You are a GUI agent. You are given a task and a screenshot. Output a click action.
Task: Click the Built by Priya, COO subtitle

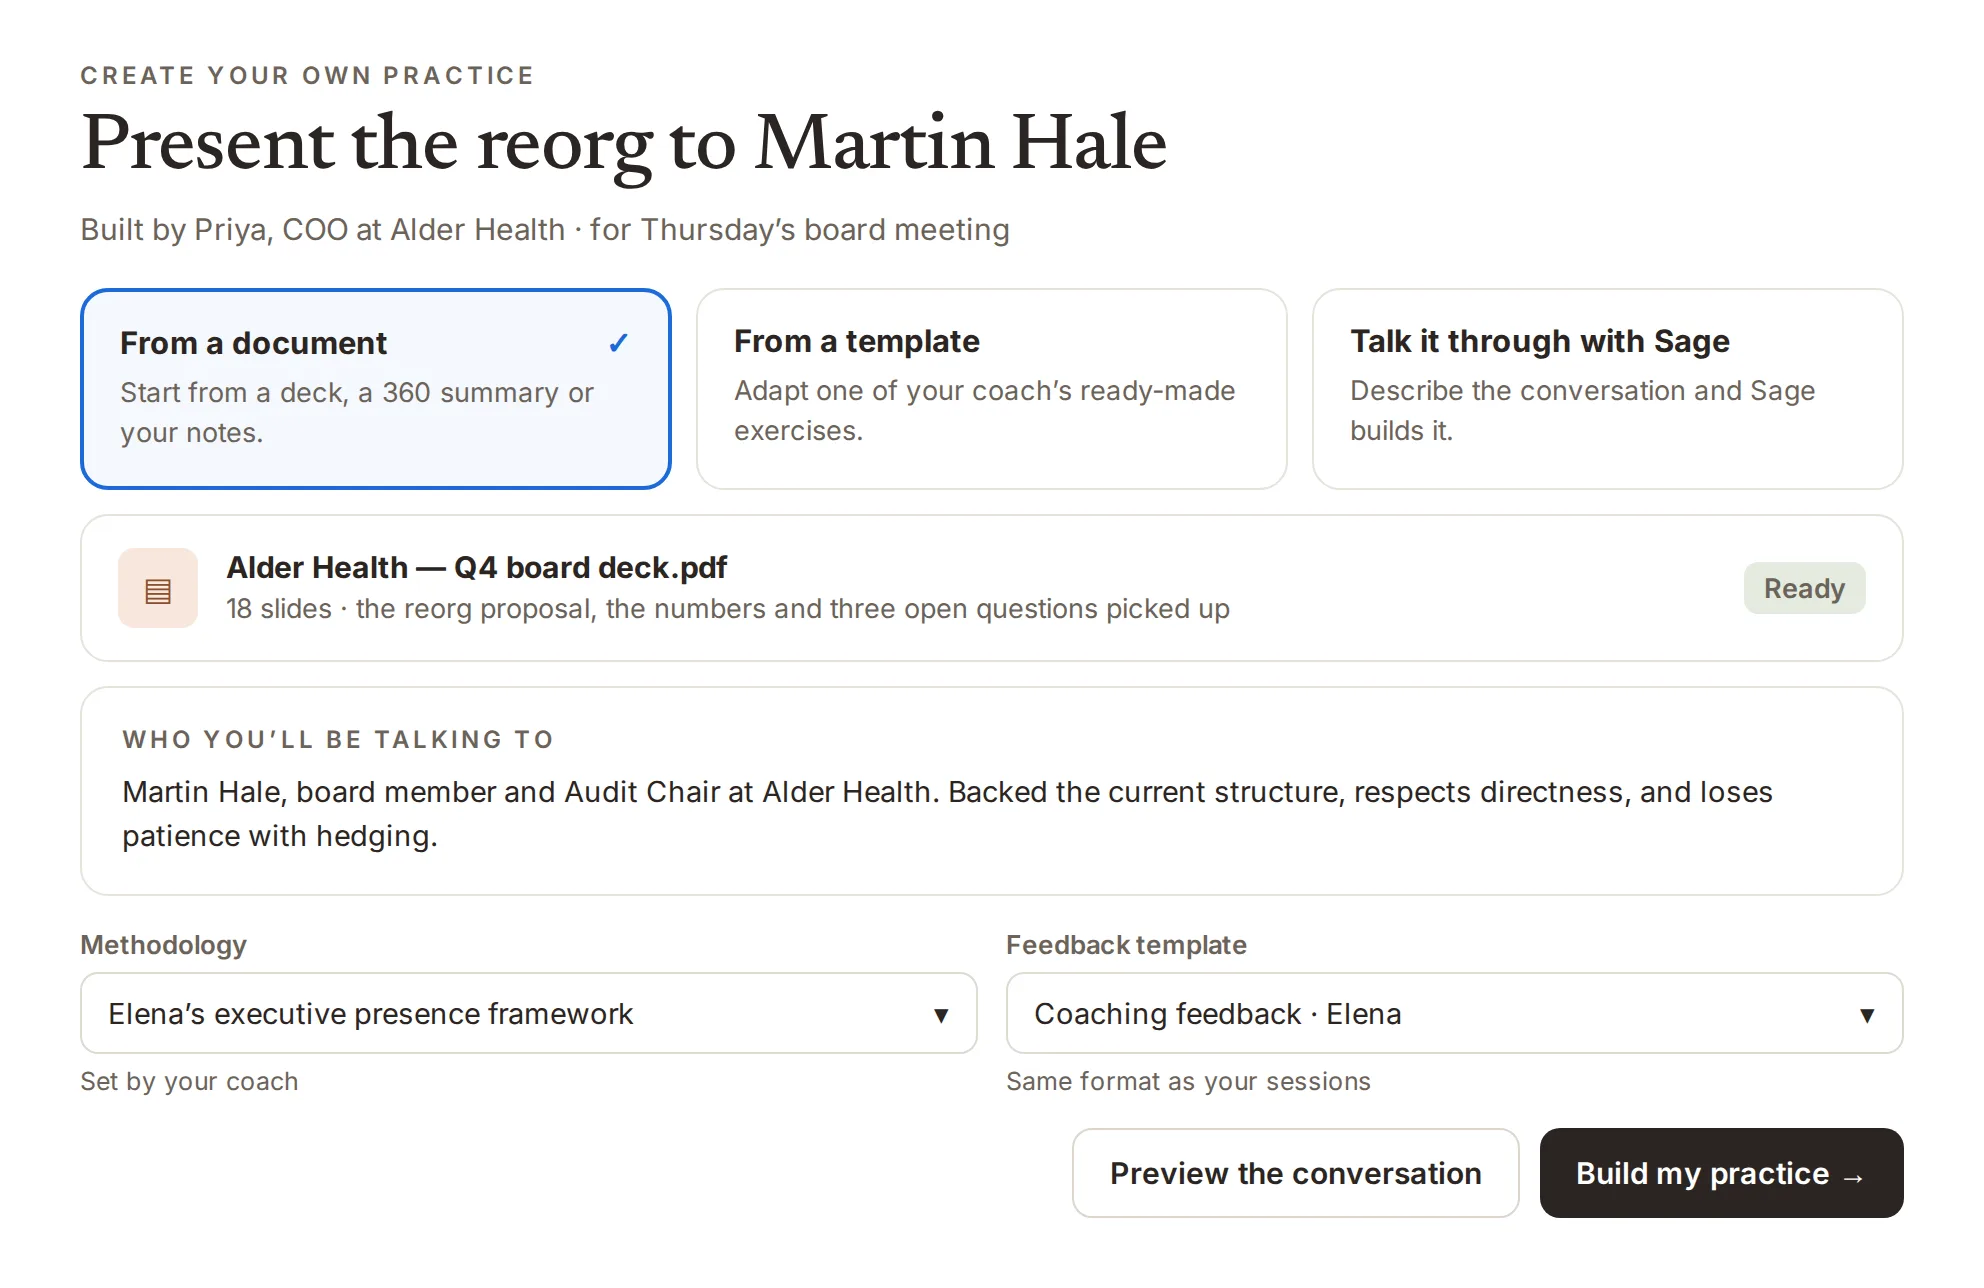click(x=545, y=230)
